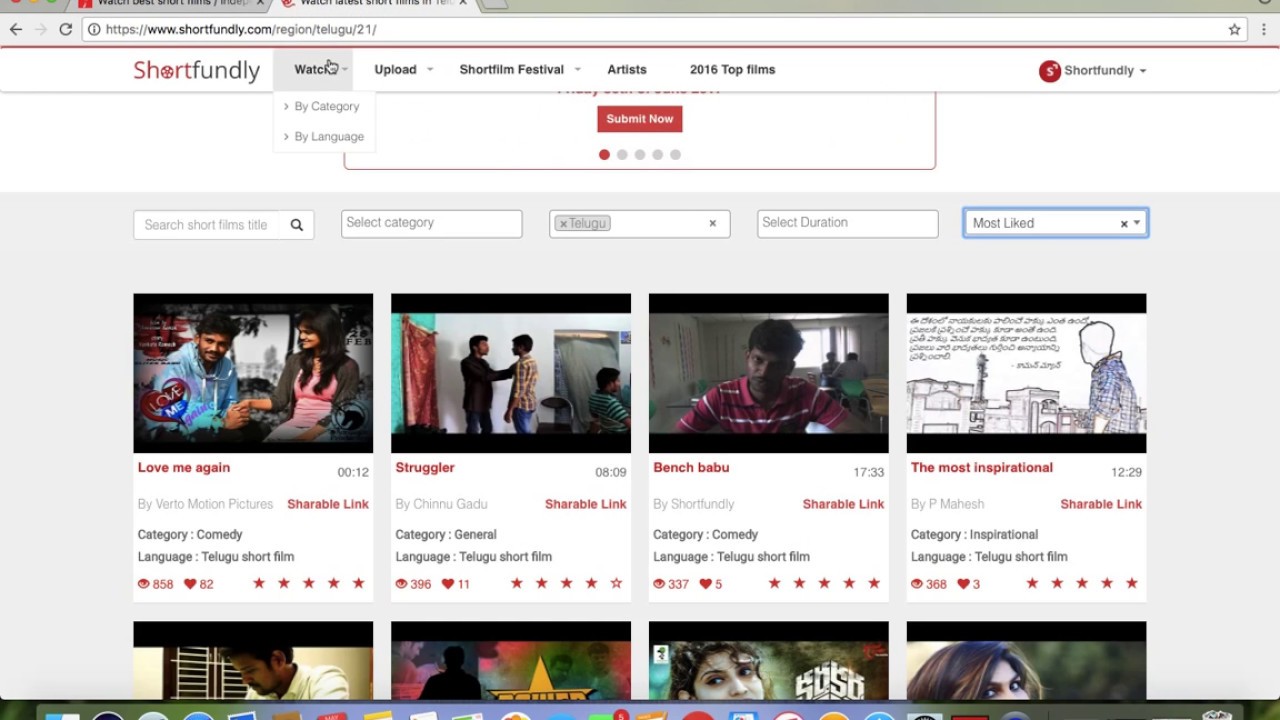This screenshot has height=720, width=1280.
Task: Reload the page with the refresh icon
Action: pos(66,29)
